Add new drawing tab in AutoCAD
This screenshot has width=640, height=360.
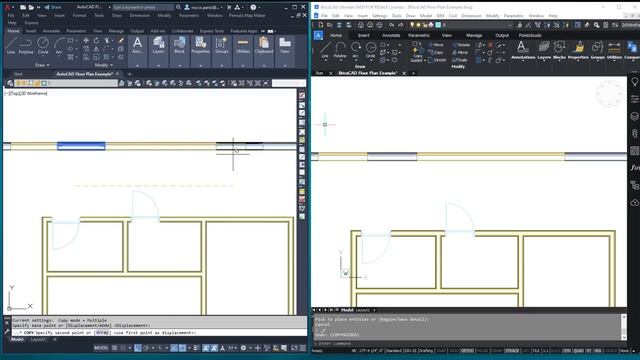(x=129, y=74)
